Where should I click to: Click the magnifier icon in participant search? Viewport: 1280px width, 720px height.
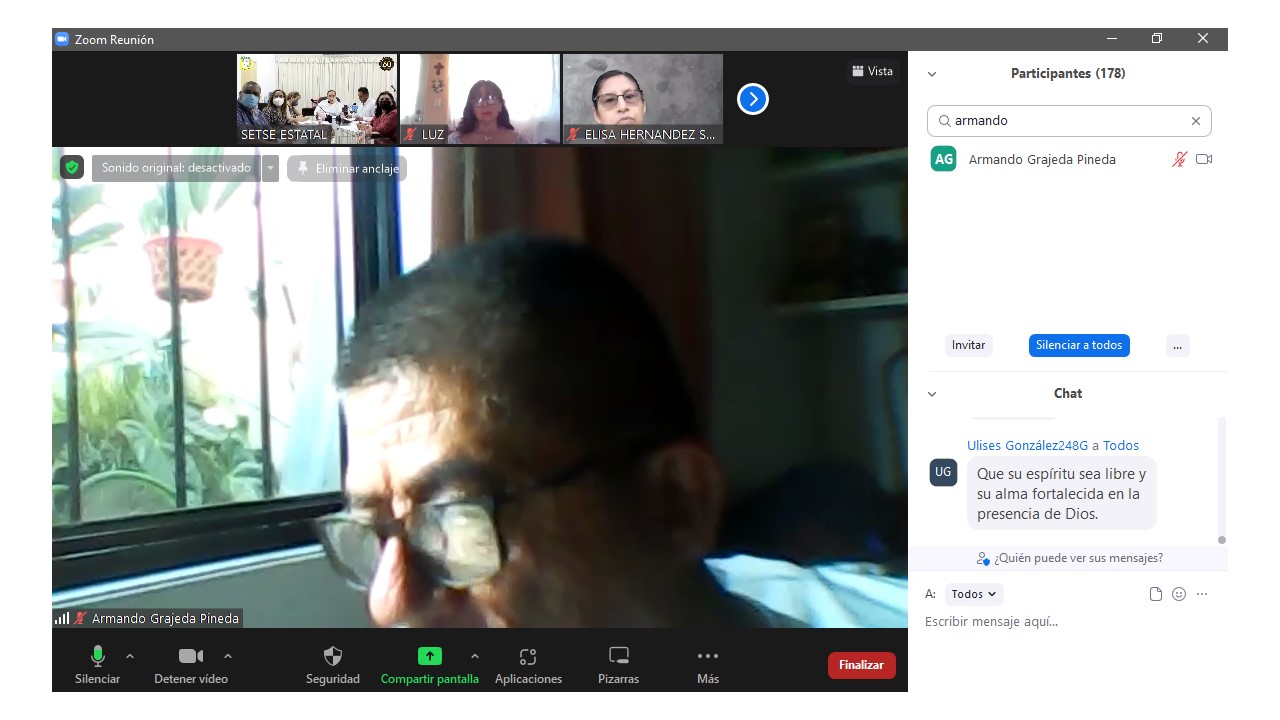(944, 121)
